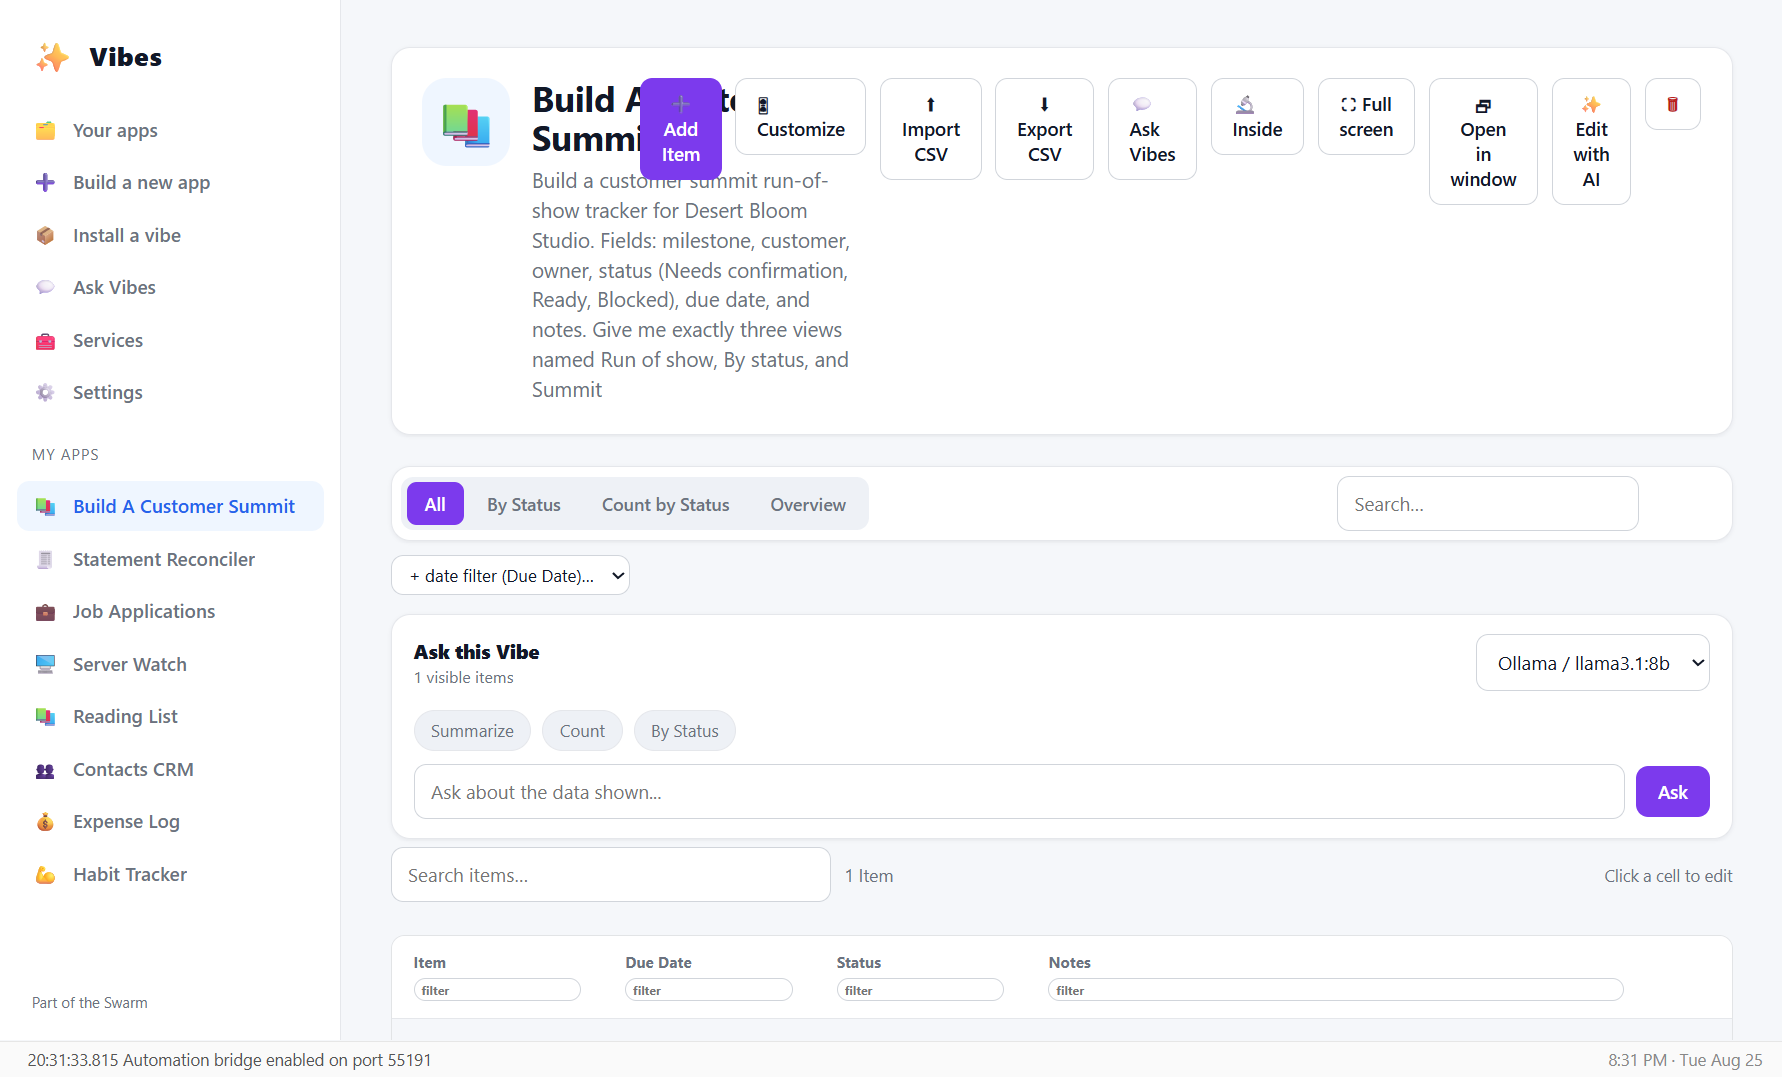Click the Search items input field
1782x1077 pixels.
point(610,875)
